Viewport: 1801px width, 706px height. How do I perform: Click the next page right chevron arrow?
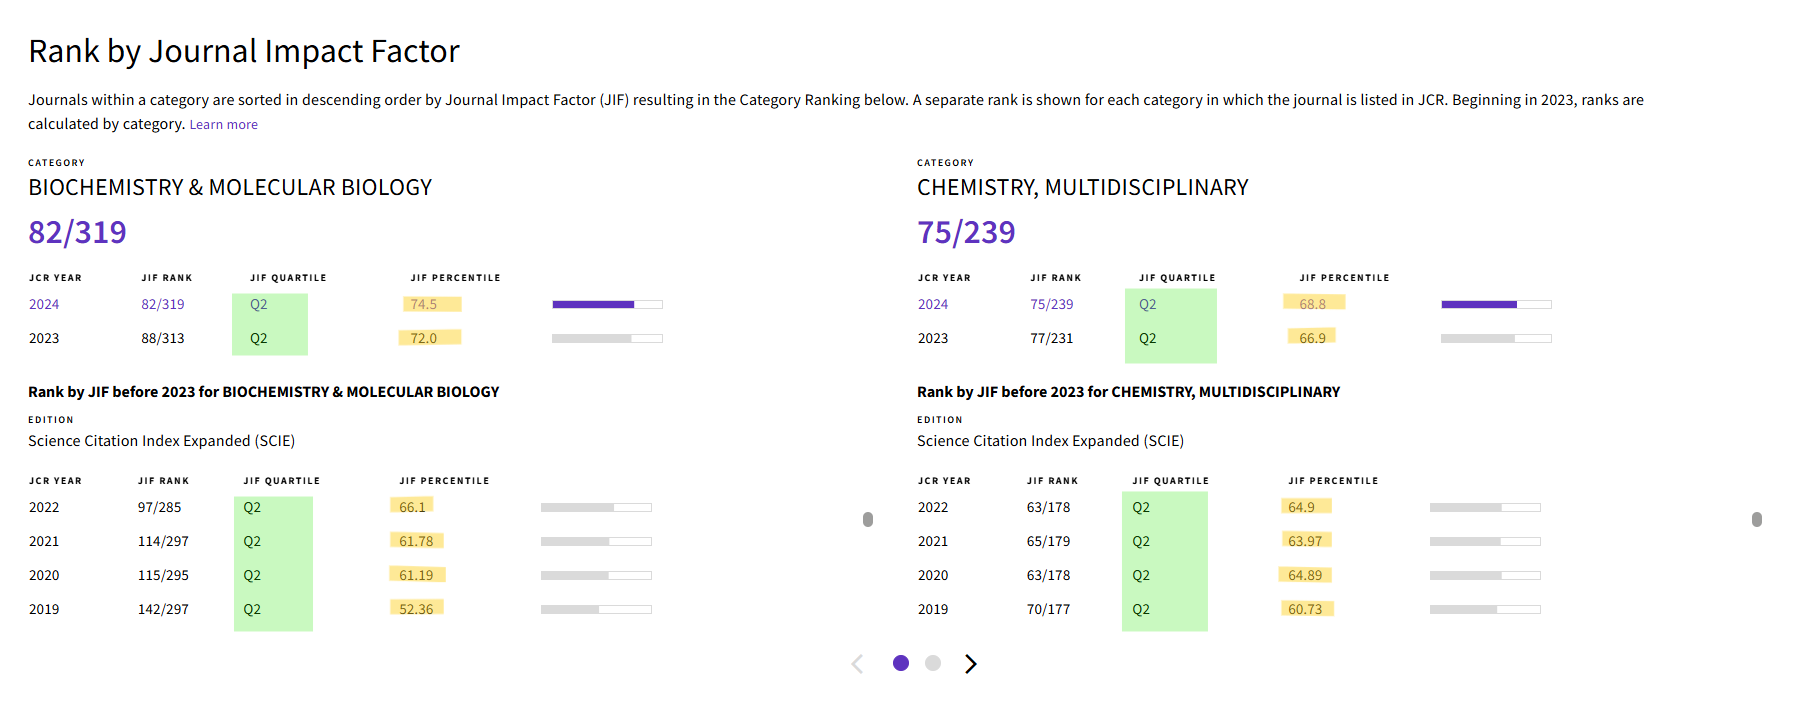[x=970, y=664]
